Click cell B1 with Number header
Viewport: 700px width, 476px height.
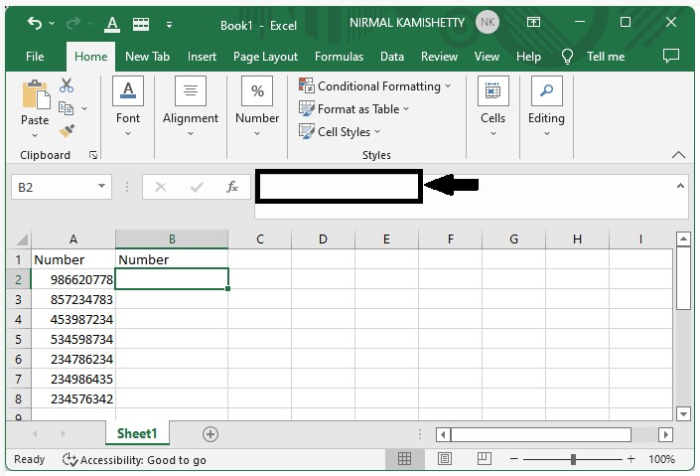pos(172,259)
